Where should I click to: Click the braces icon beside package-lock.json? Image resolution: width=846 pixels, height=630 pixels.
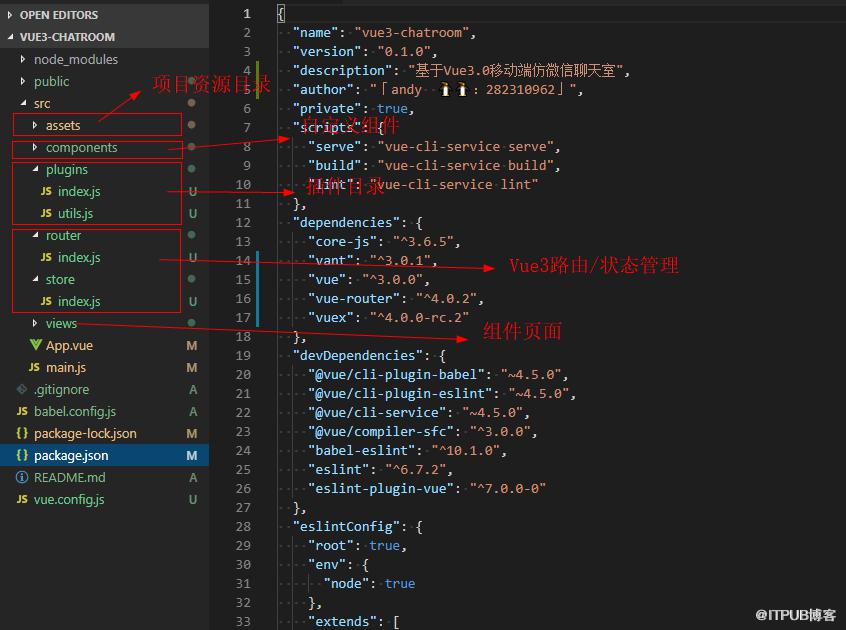pyautogui.click(x=22, y=433)
